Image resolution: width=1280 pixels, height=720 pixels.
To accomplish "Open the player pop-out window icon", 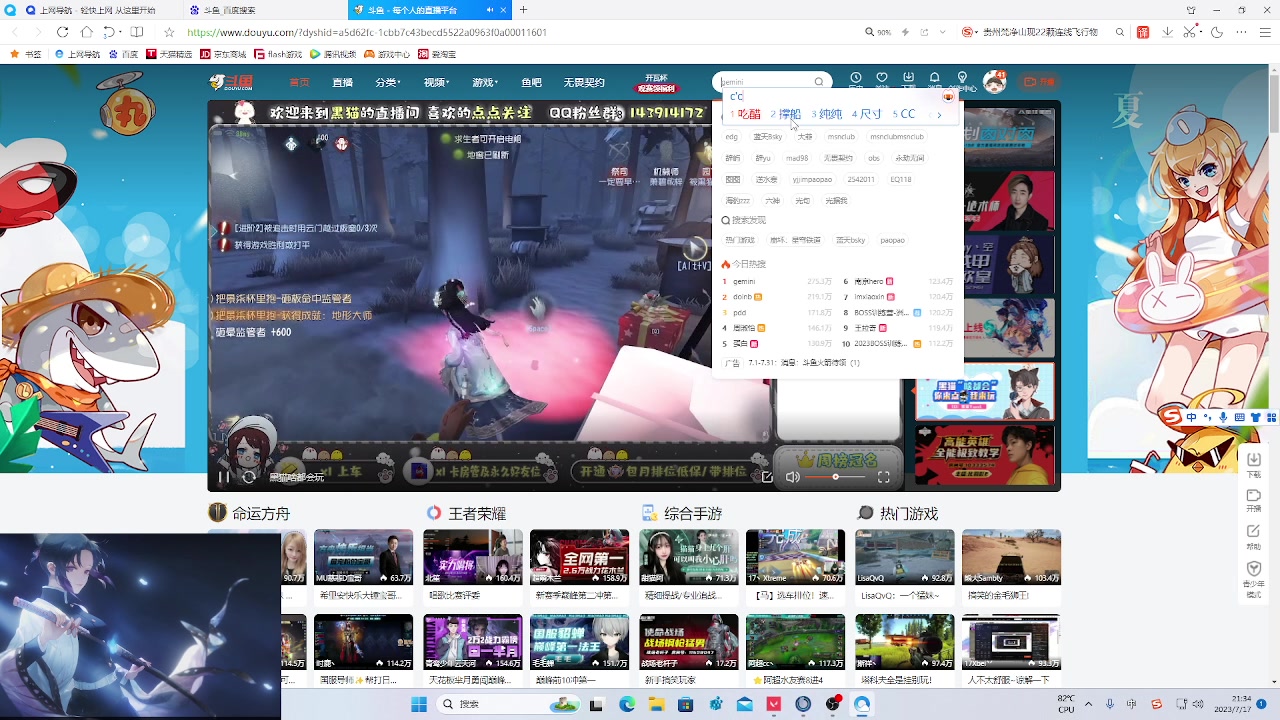I will click(767, 477).
